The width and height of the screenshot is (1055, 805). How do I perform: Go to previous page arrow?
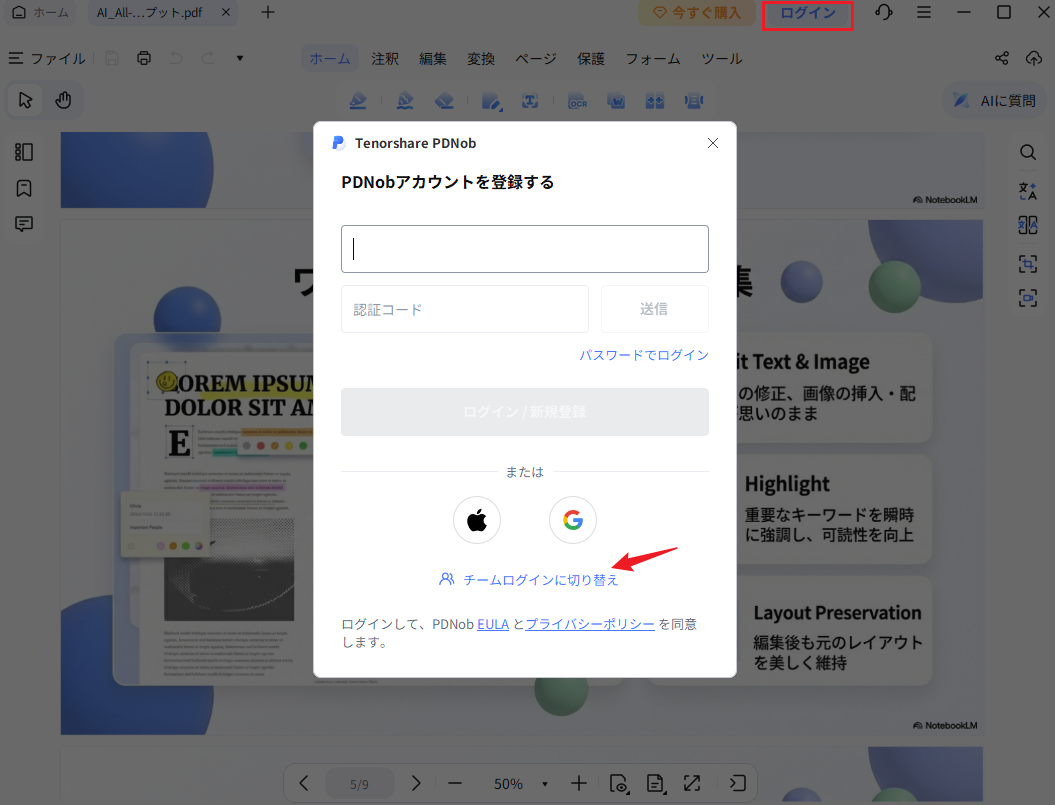(304, 783)
